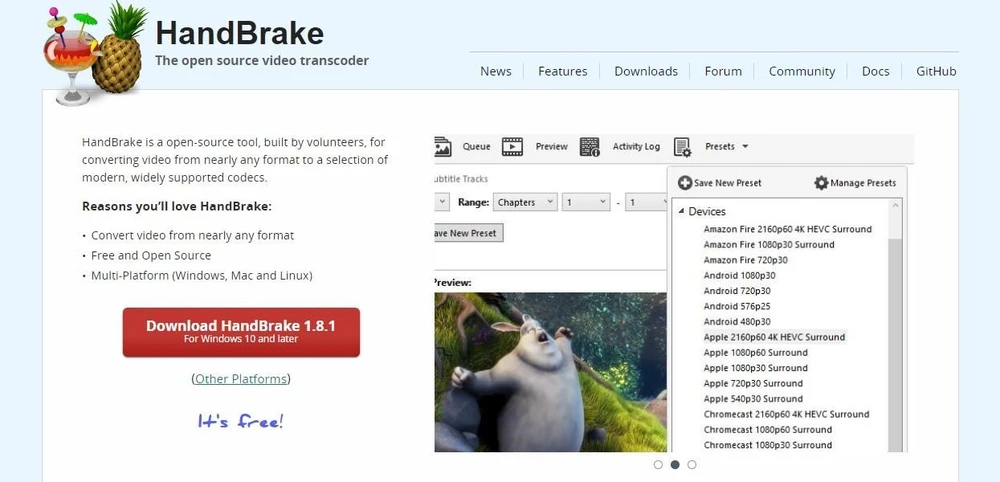This screenshot has width=1000, height=482.
Task: Open the second chapter number dropdown
Action: pos(645,203)
